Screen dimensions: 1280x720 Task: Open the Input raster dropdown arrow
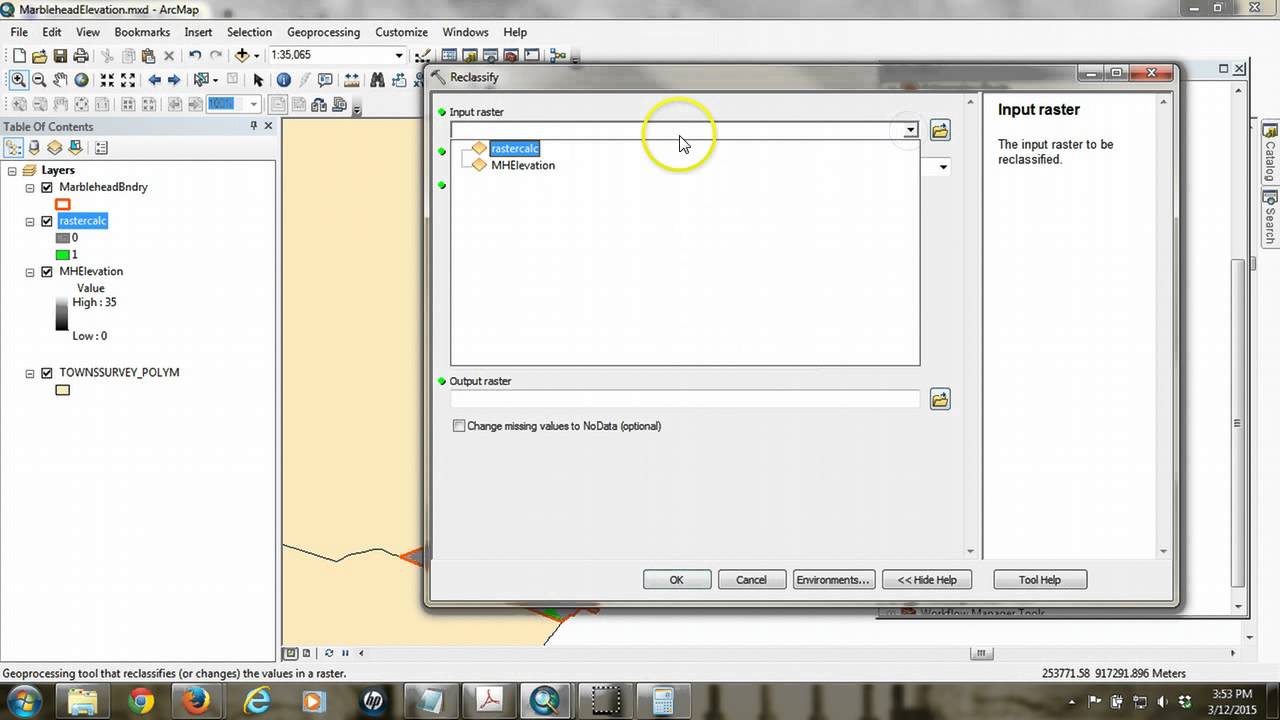(911, 130)
